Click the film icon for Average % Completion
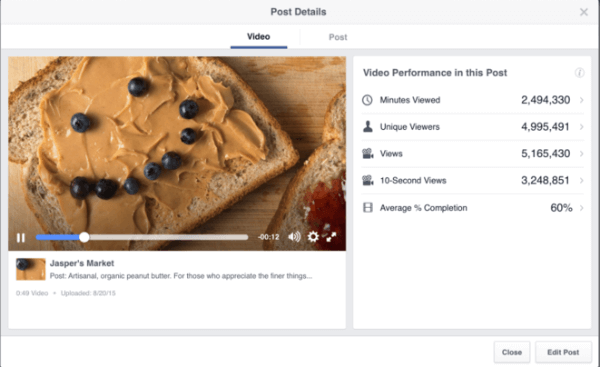The width and height of the screenshot is (600, 367). tap(368, 208)
